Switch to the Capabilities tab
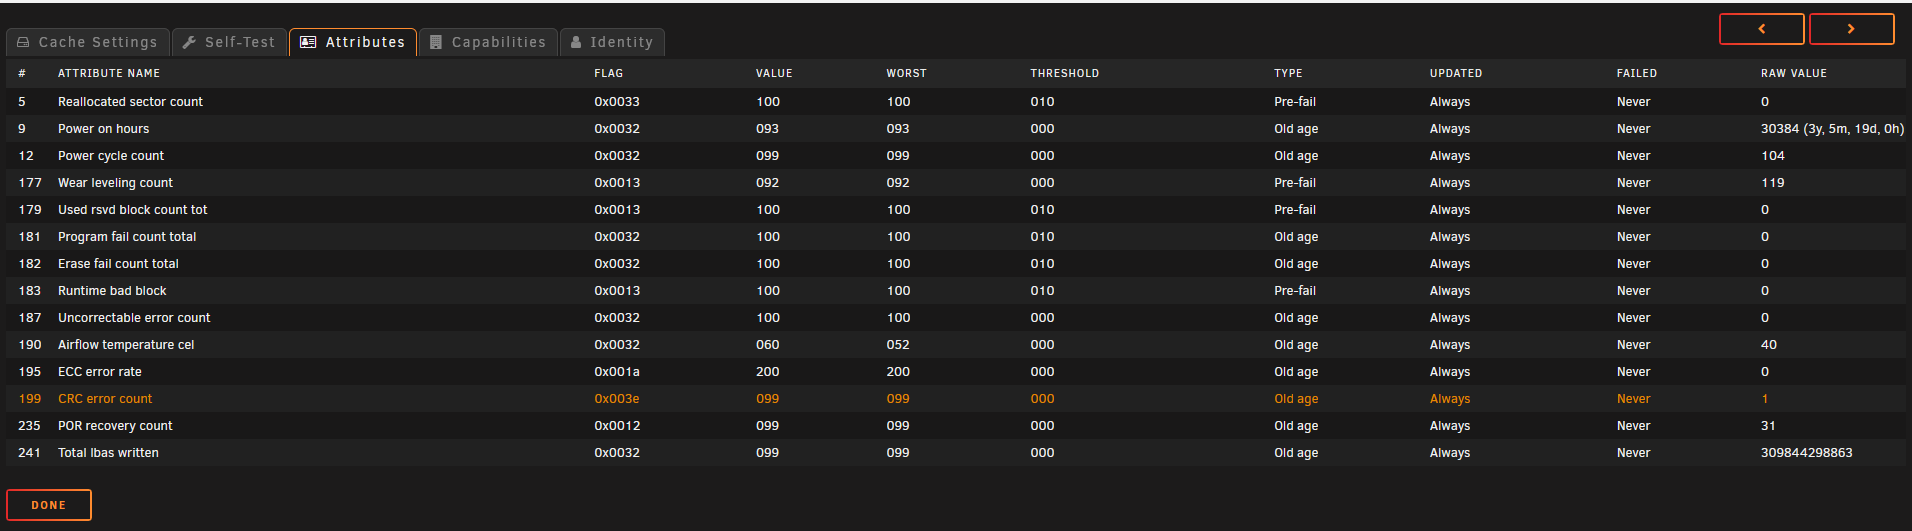 488,42
